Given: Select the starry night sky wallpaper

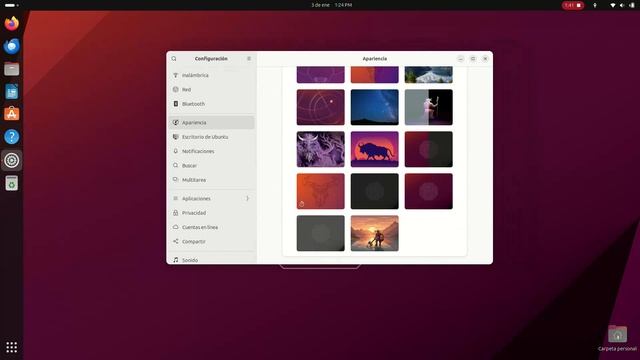Looking at the screenshot, I should [x=374, y=107].
